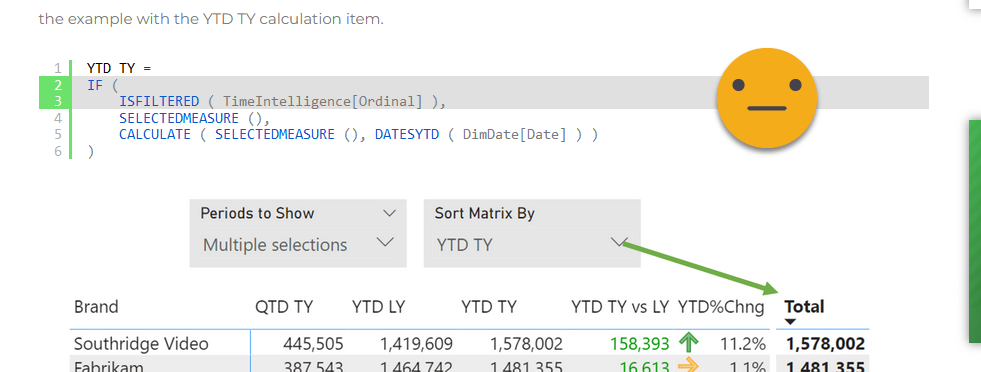Click the 1,578,002 Total value for Southridge Video
Viewport: 981px width, 372px height.
pyautogui.click(x=825, y=344)
